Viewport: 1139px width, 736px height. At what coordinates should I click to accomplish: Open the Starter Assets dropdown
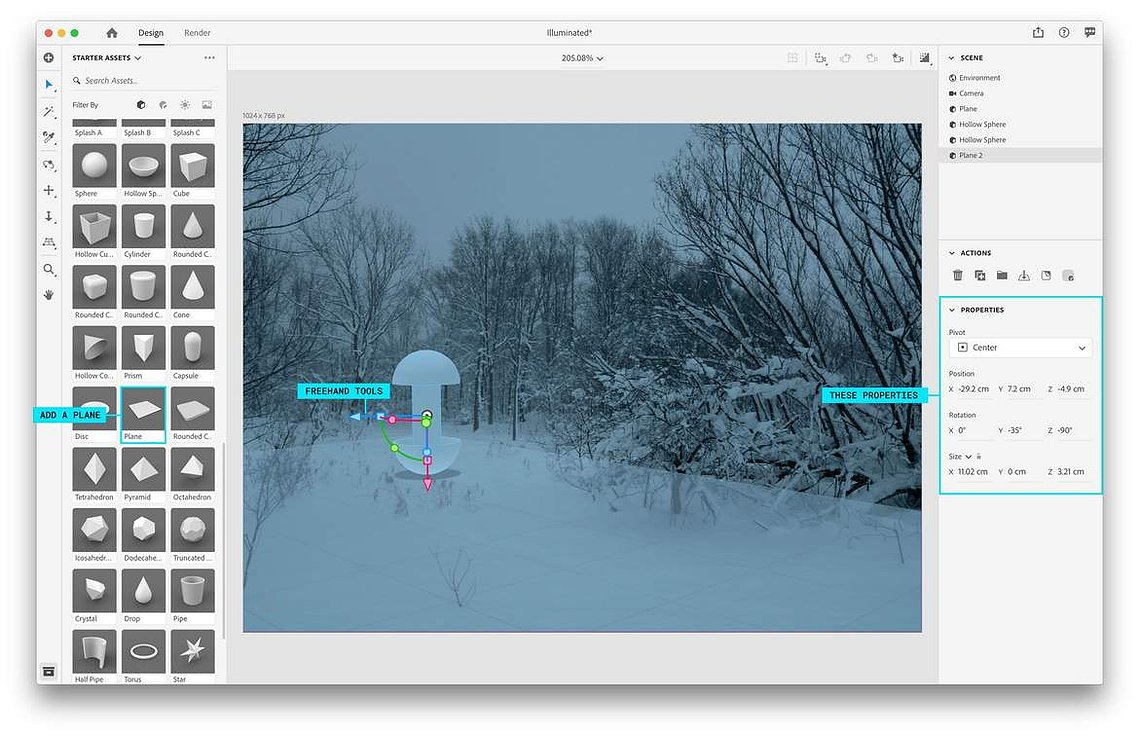[x=106, y=57]
